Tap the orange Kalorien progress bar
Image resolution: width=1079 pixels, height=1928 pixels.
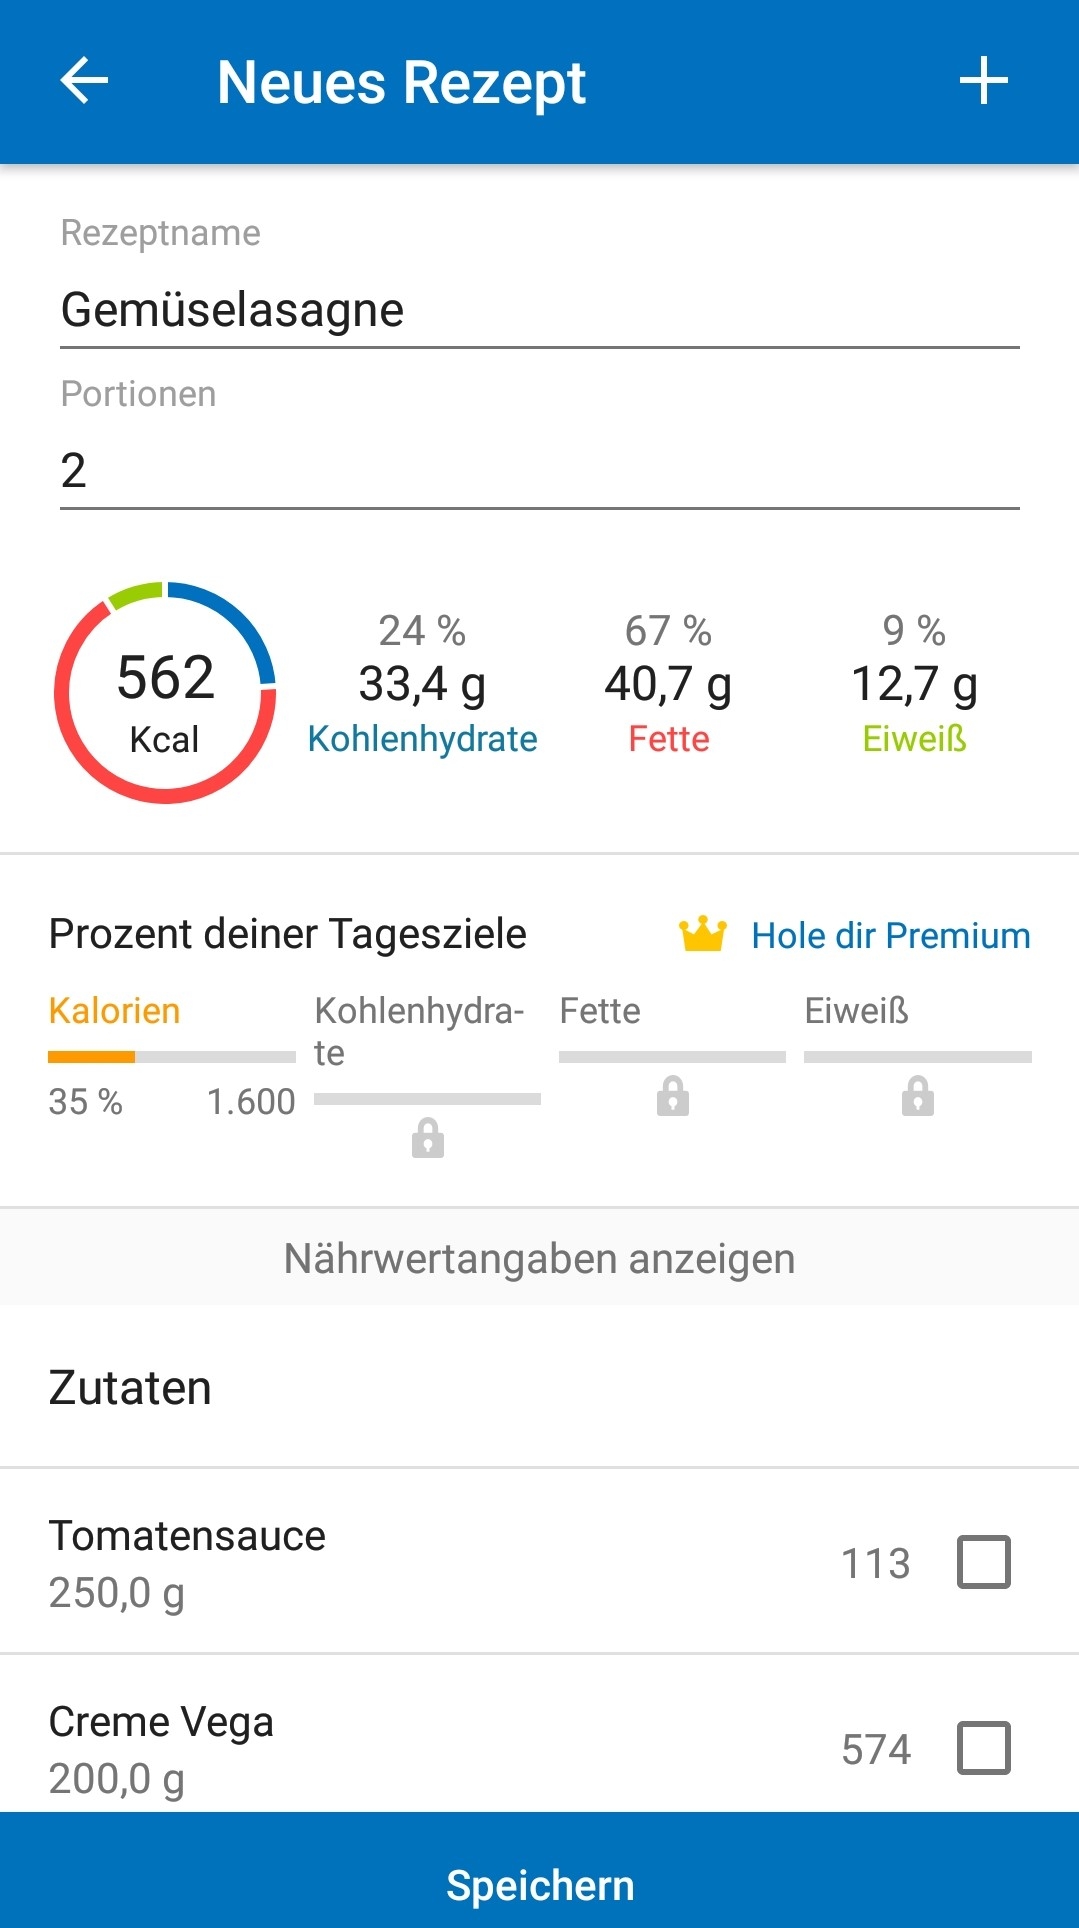pyautogui.click(x=170, y=1057)
